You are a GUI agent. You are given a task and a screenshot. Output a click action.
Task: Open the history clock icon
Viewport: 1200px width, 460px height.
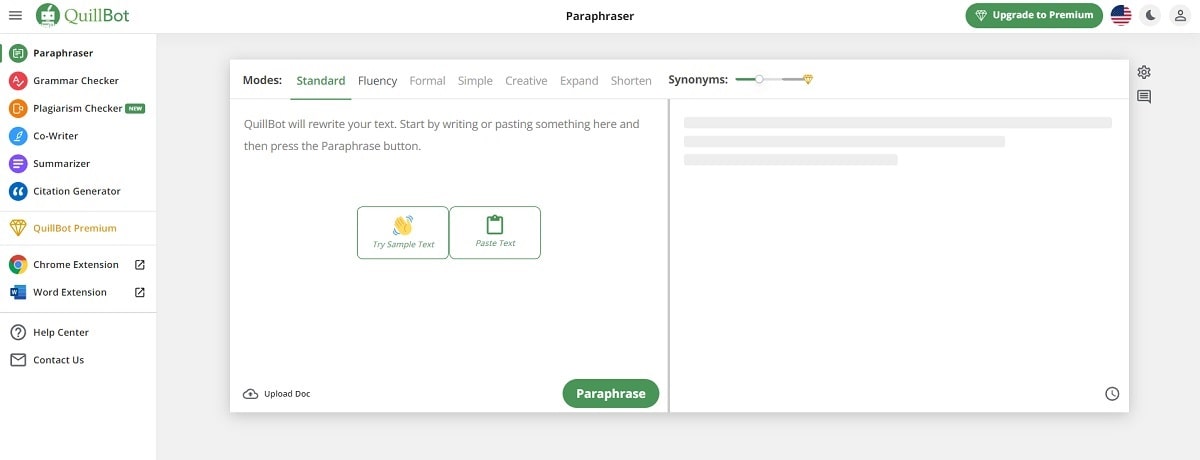point(1112,394)
